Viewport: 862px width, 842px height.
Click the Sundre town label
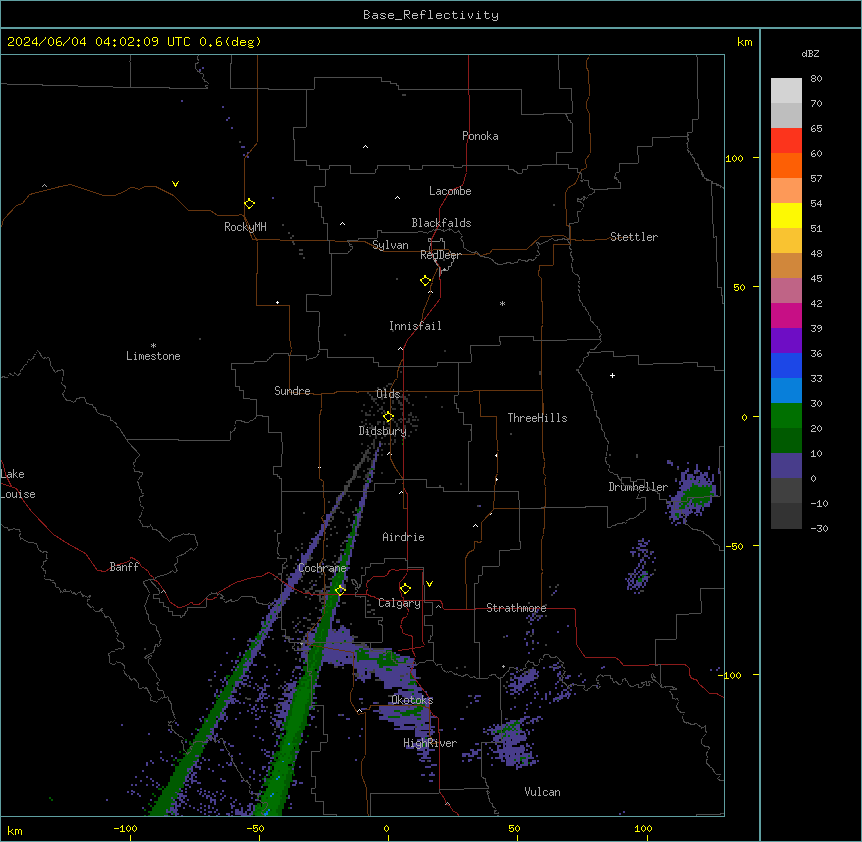292,391
